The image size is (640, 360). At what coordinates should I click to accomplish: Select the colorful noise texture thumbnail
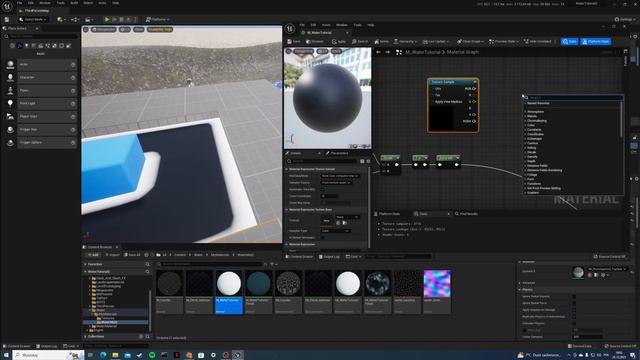coord(437,283)
